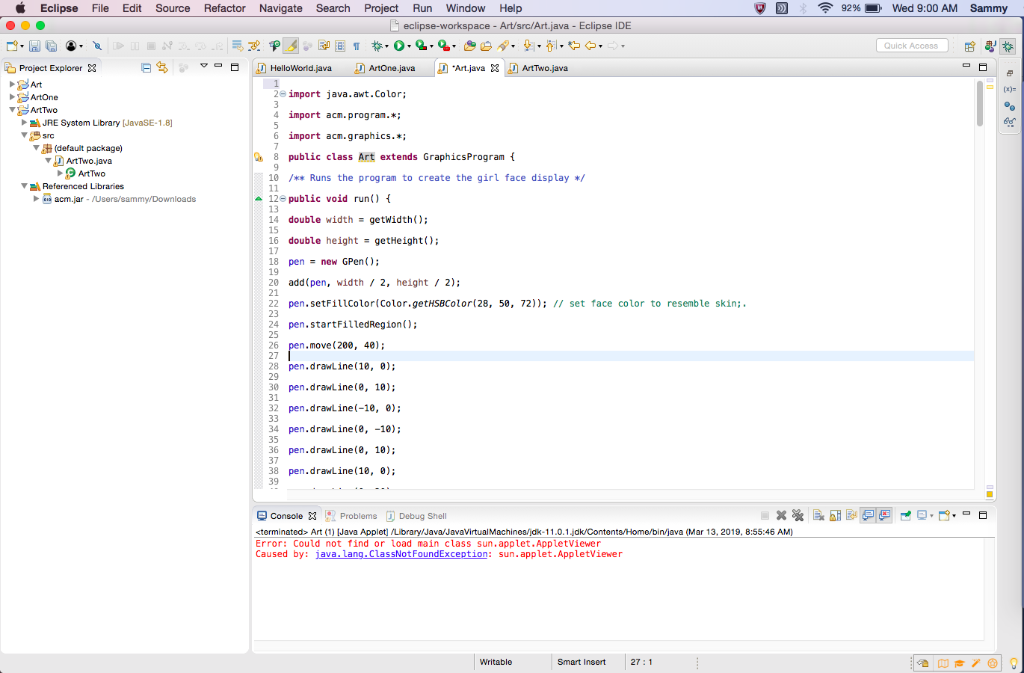Click the java.lang.ClassNotFoundException link

(400, 554)
